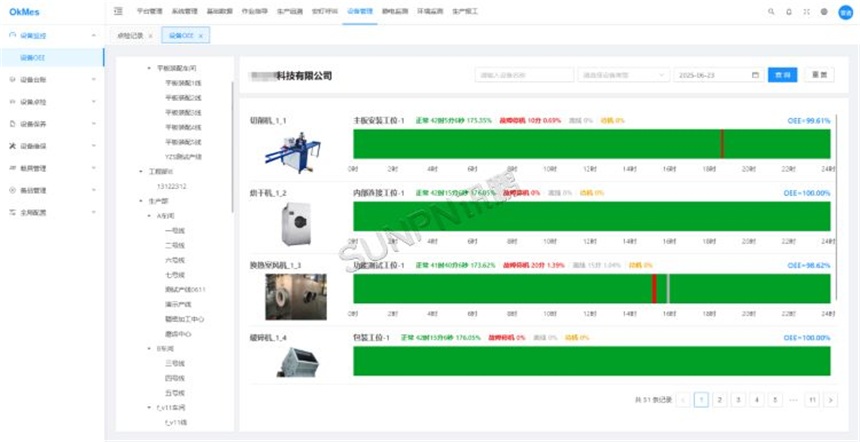Screen dimensions: 860x442
Task: Select f_v11线 in the tree
Action: click(176, 423)
